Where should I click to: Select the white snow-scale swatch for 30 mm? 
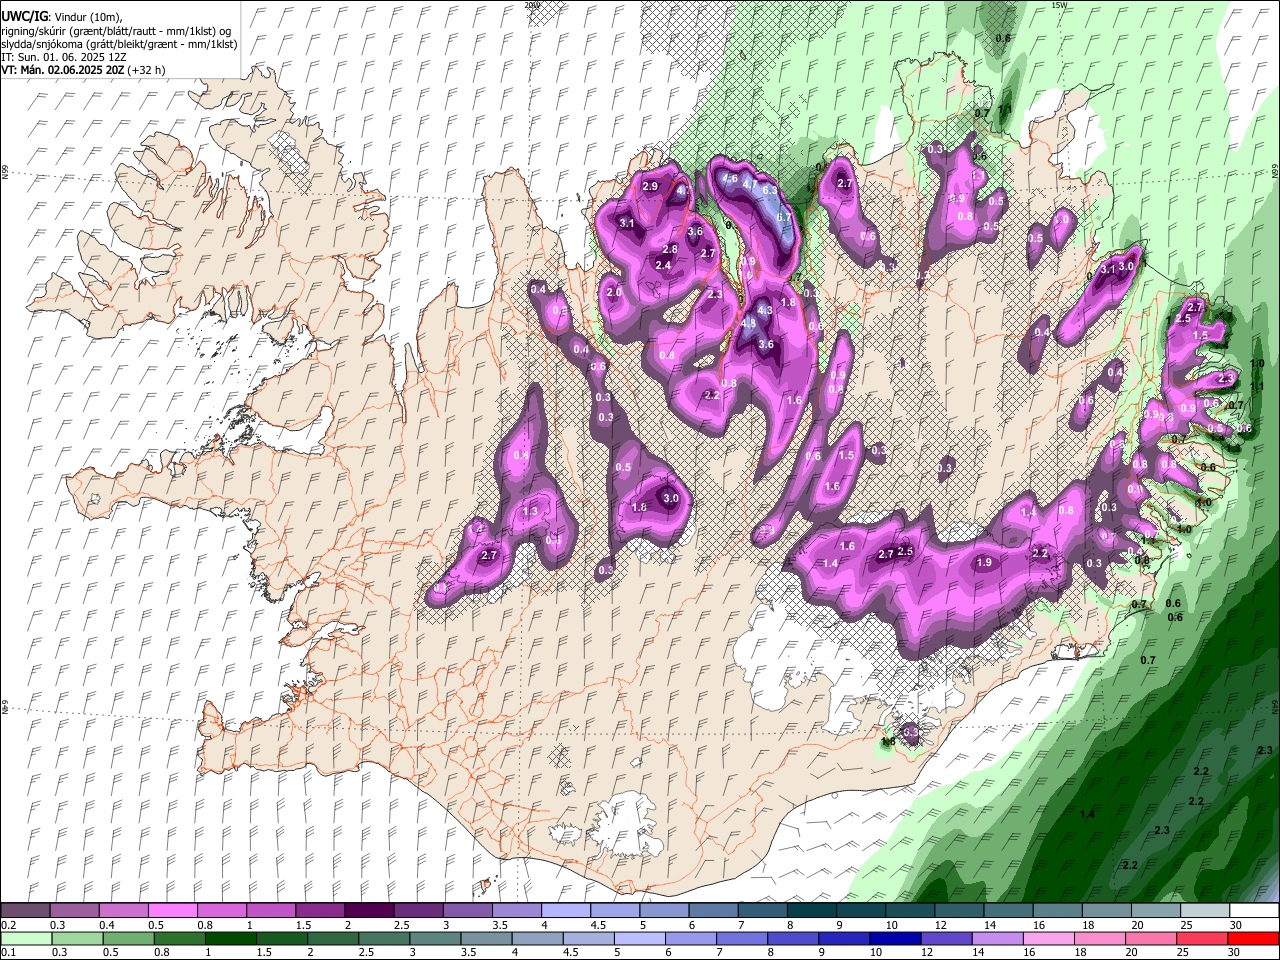1255,910
